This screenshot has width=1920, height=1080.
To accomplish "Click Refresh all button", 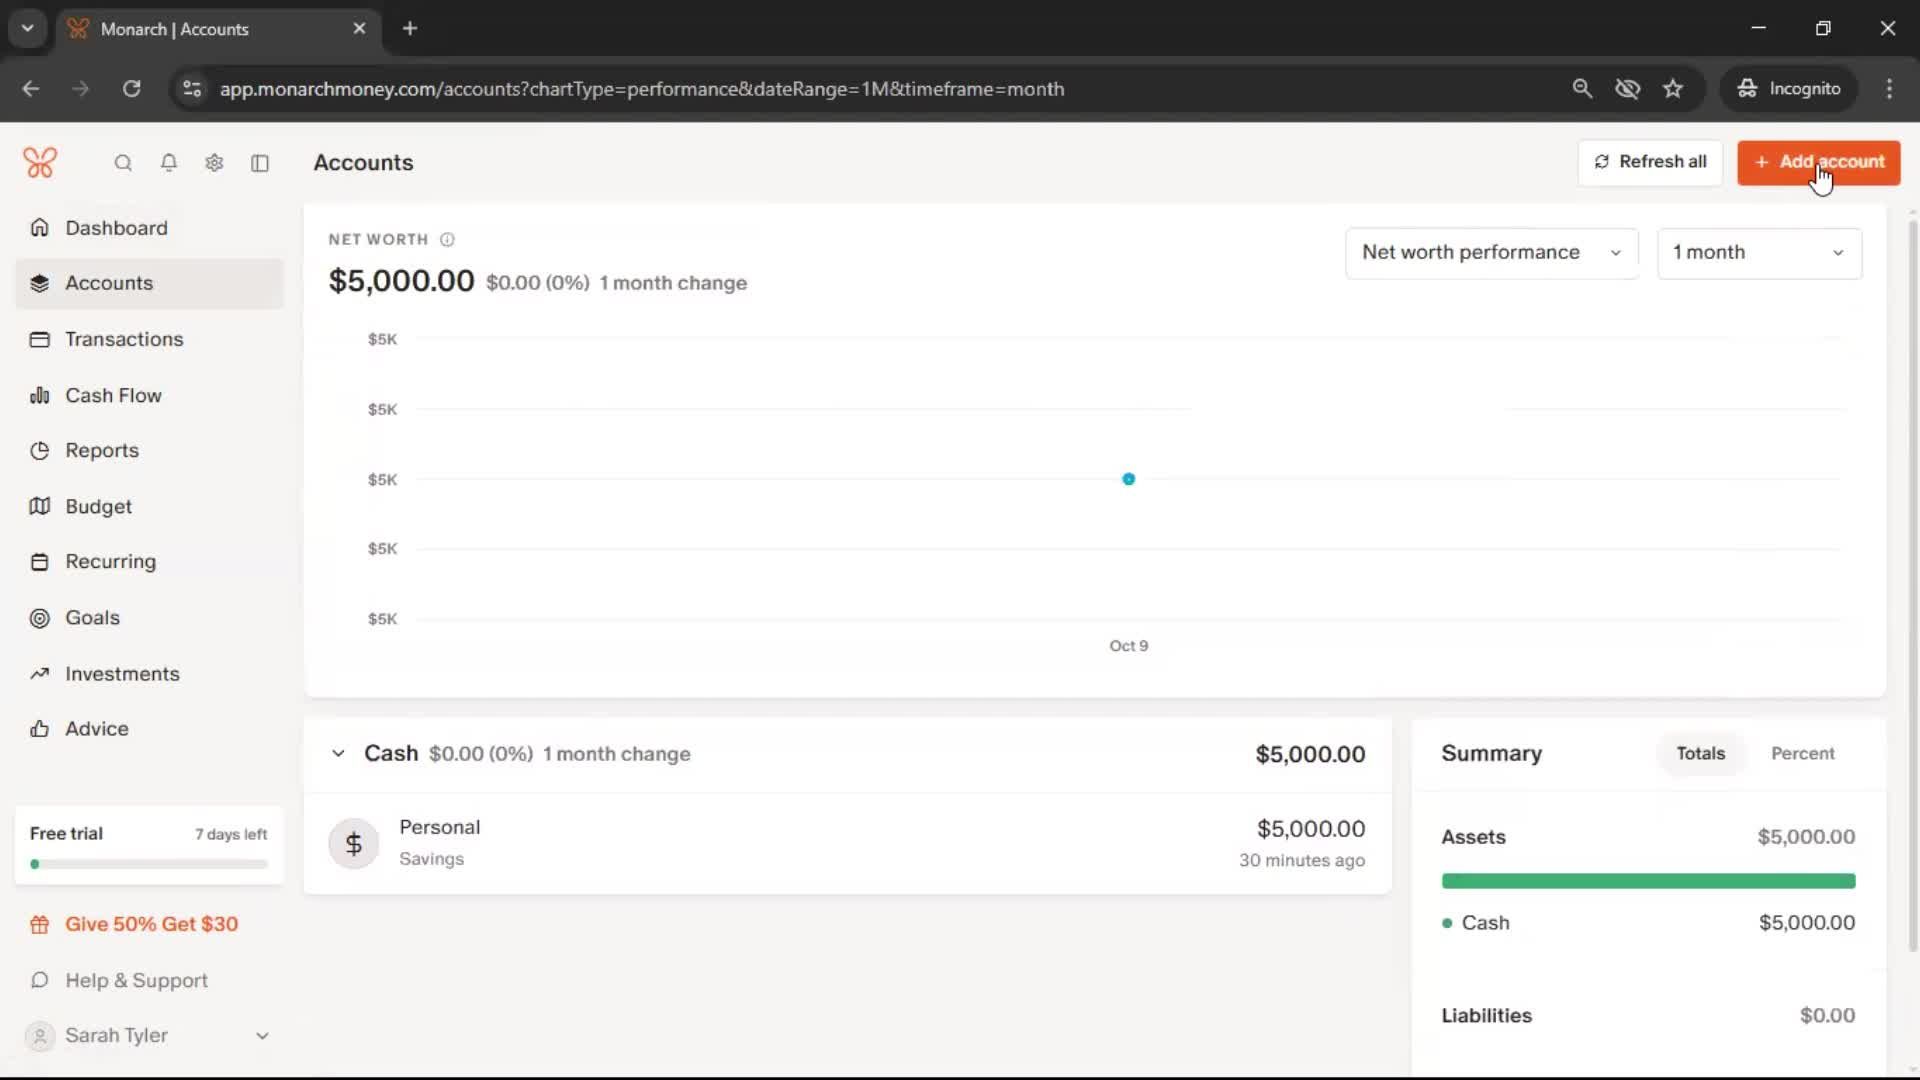I will [x=1650, y=162].
